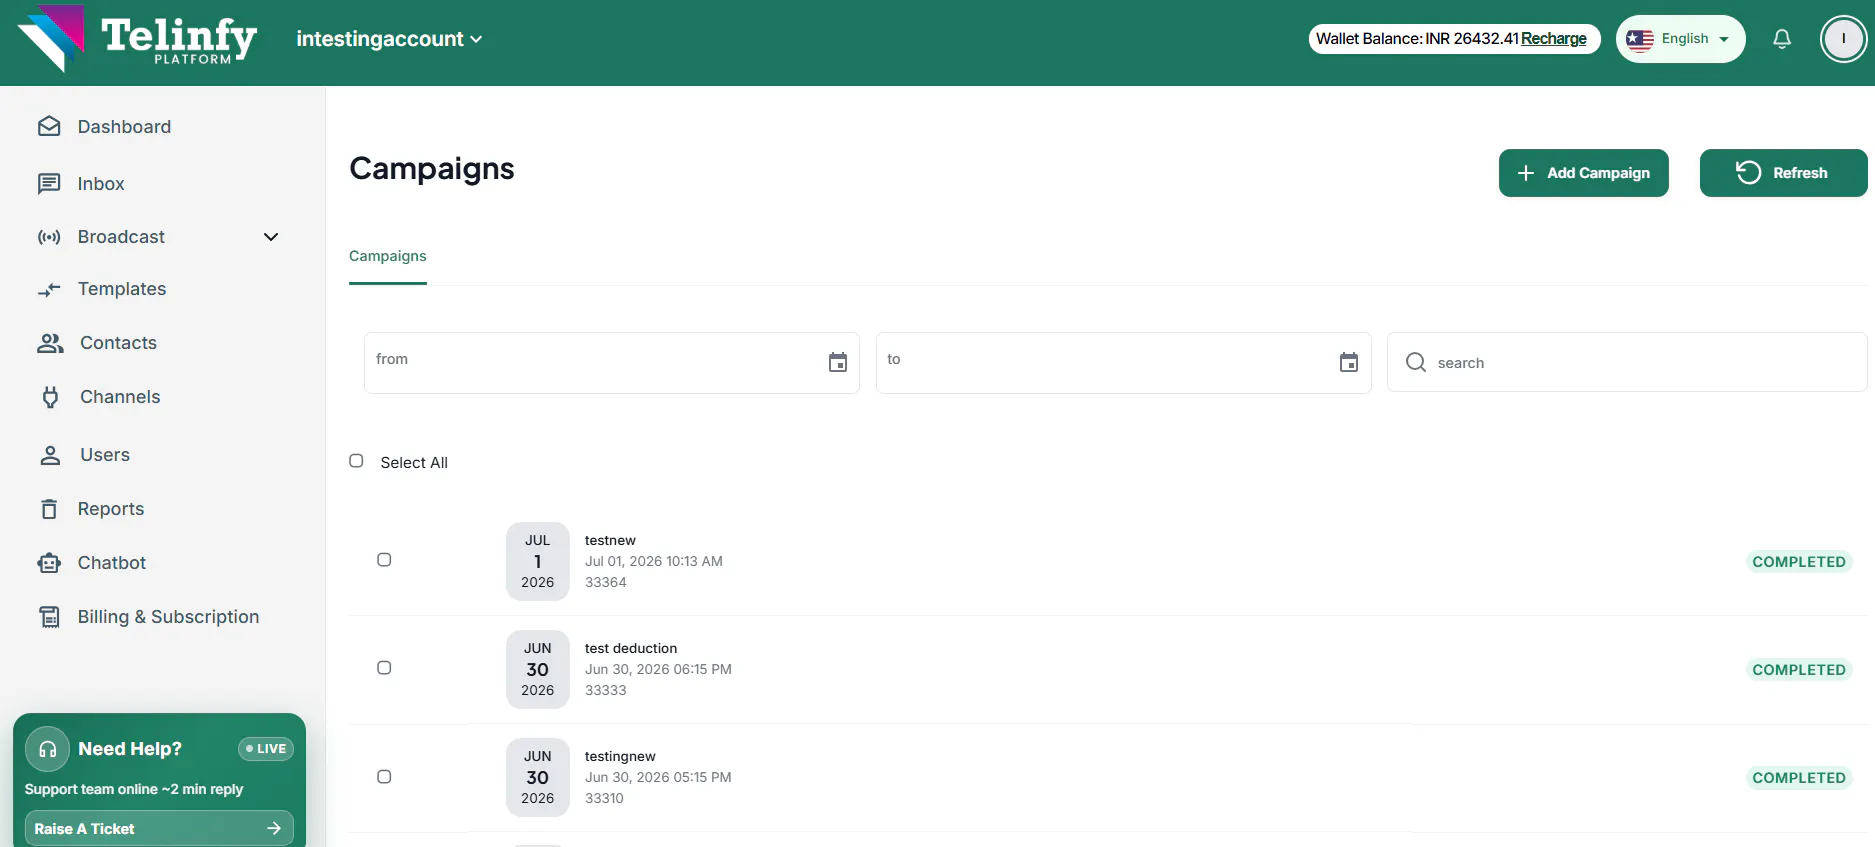This screenshot has width=1875, height=847.
Task: Click the arrow on Raise A Ticket
Action: (274, 828)
